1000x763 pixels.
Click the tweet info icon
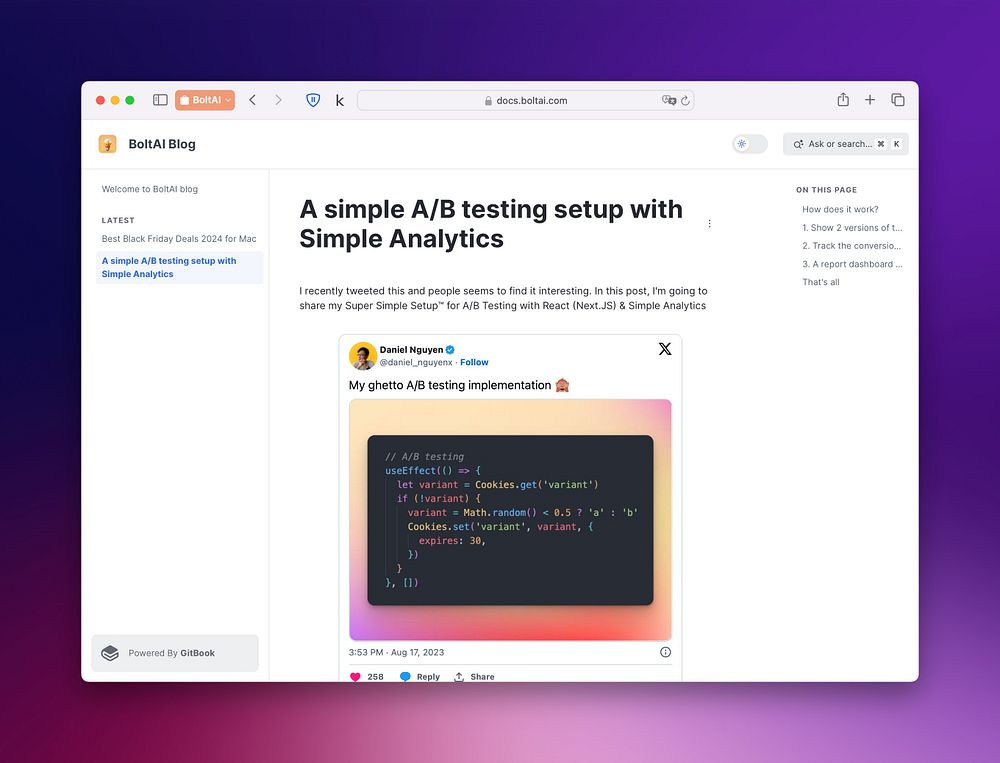click(x=665, y=652)
